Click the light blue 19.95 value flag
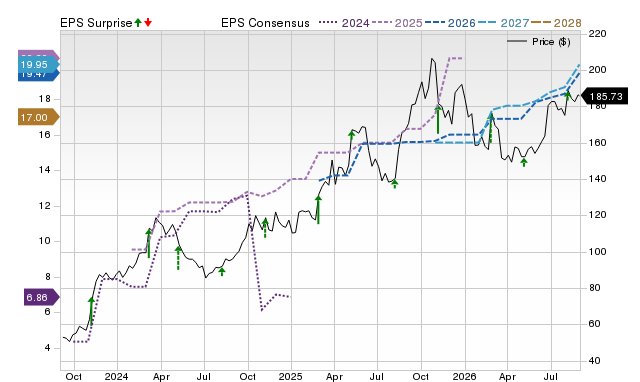This screenshot has width=640, height=382. pos(39,64)
